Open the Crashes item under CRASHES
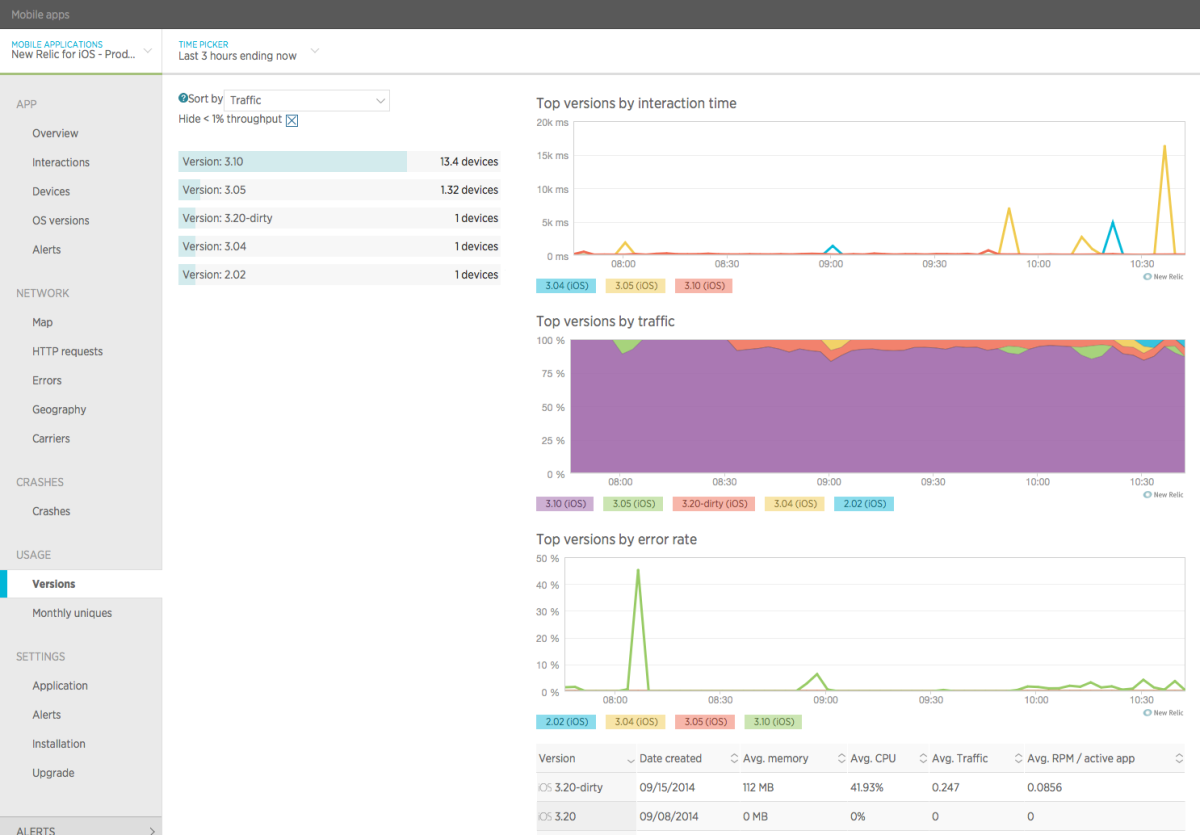 [x=51, y=511]
